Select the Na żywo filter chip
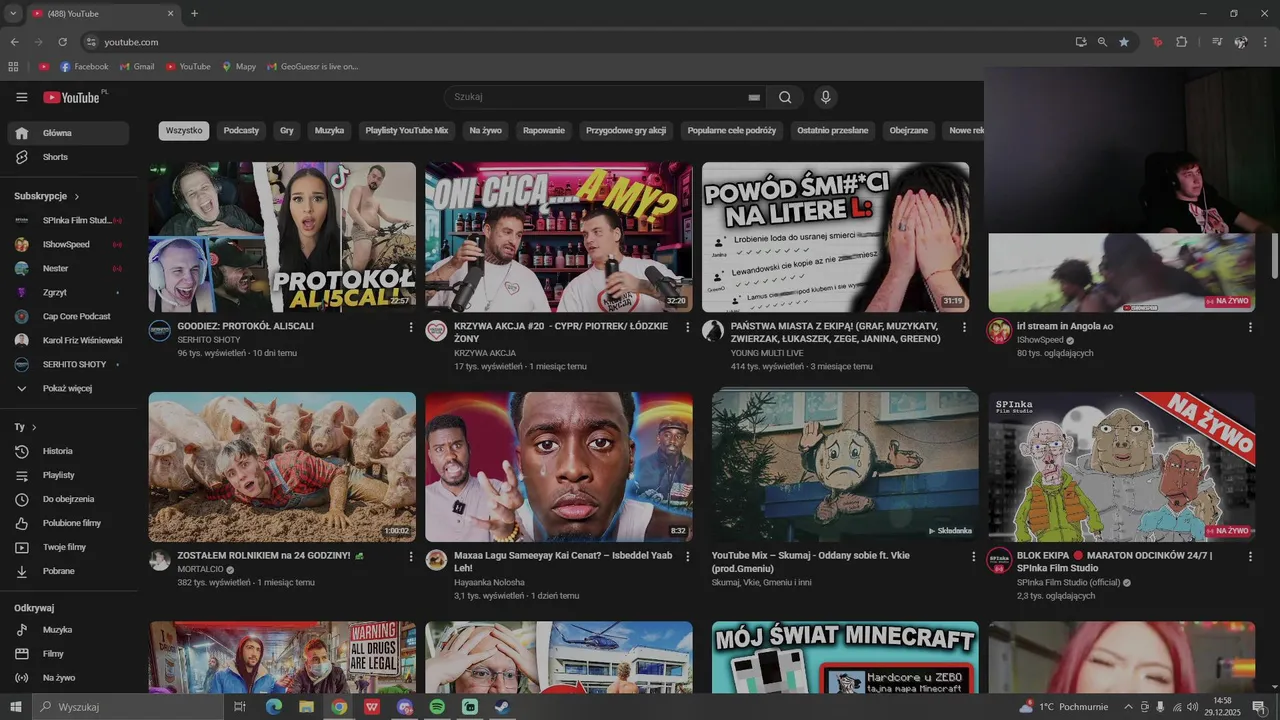 [486, 131]
